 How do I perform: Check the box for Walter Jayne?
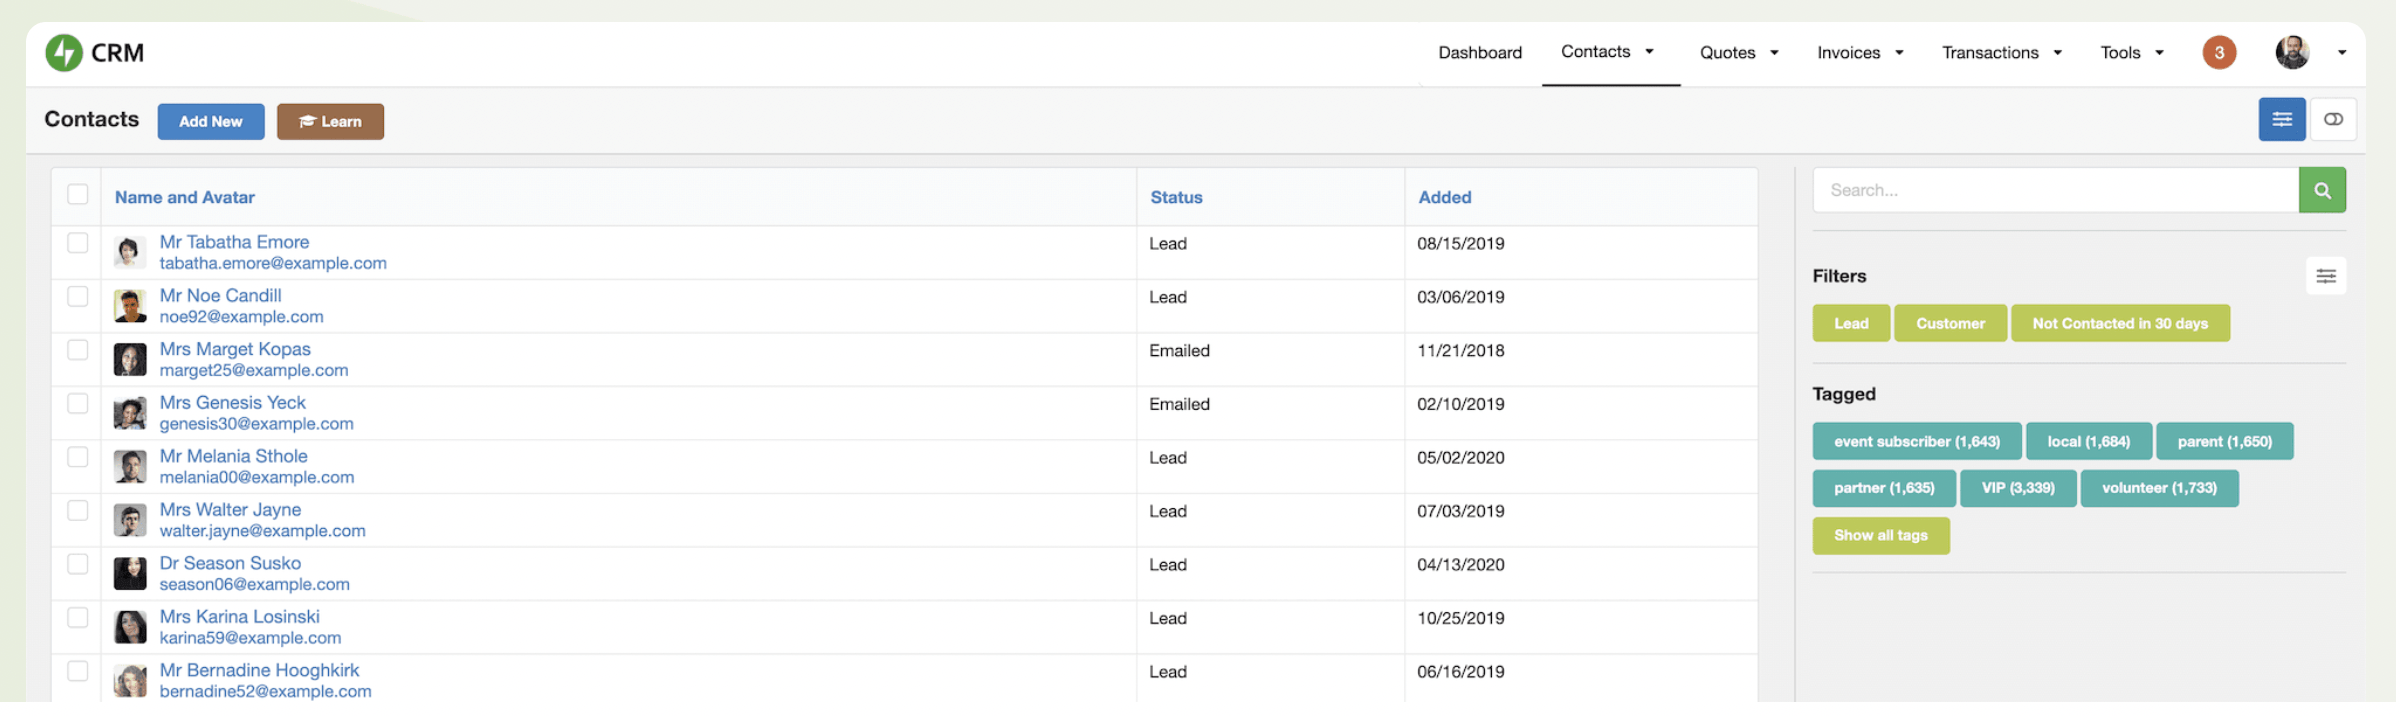(77, 510)
